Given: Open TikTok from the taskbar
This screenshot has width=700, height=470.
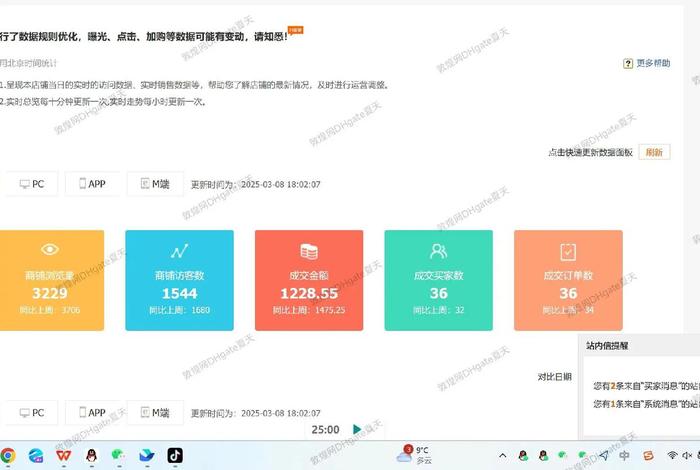Looking at the screenshot, I should pyautogui.click(x=175, y=455).
